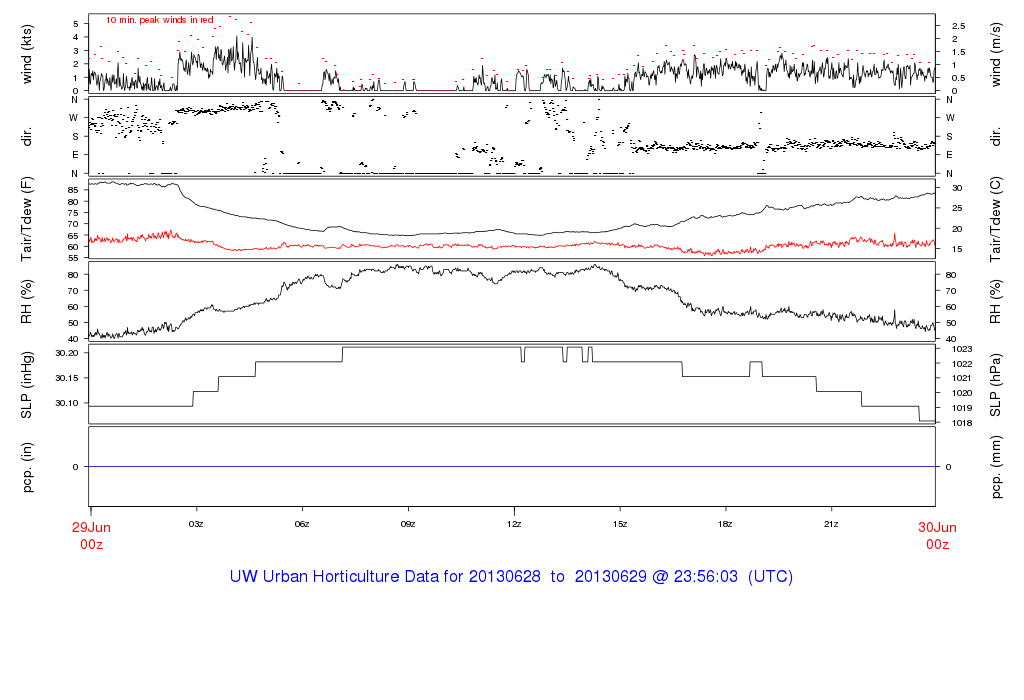
Task: Click the '30.10' SLP inHg tick value
Action: 67,403
